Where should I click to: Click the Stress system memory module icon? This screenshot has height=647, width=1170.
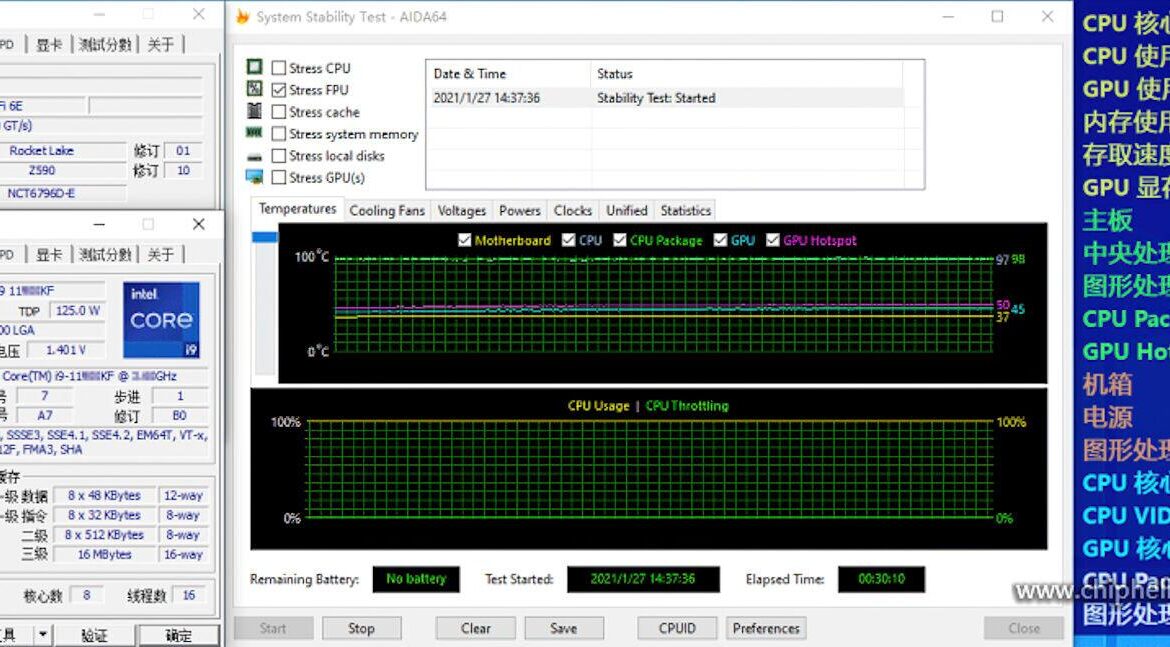253,133
